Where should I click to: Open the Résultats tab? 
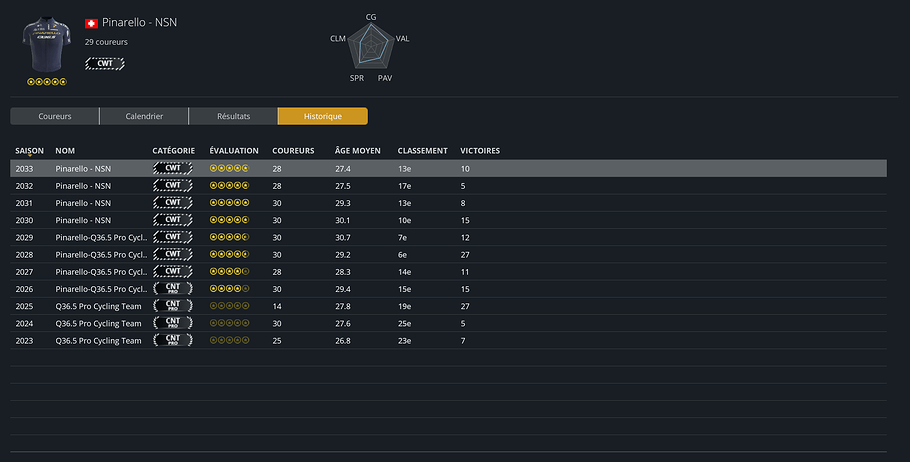pyautogui.click(x=233, y=116)
